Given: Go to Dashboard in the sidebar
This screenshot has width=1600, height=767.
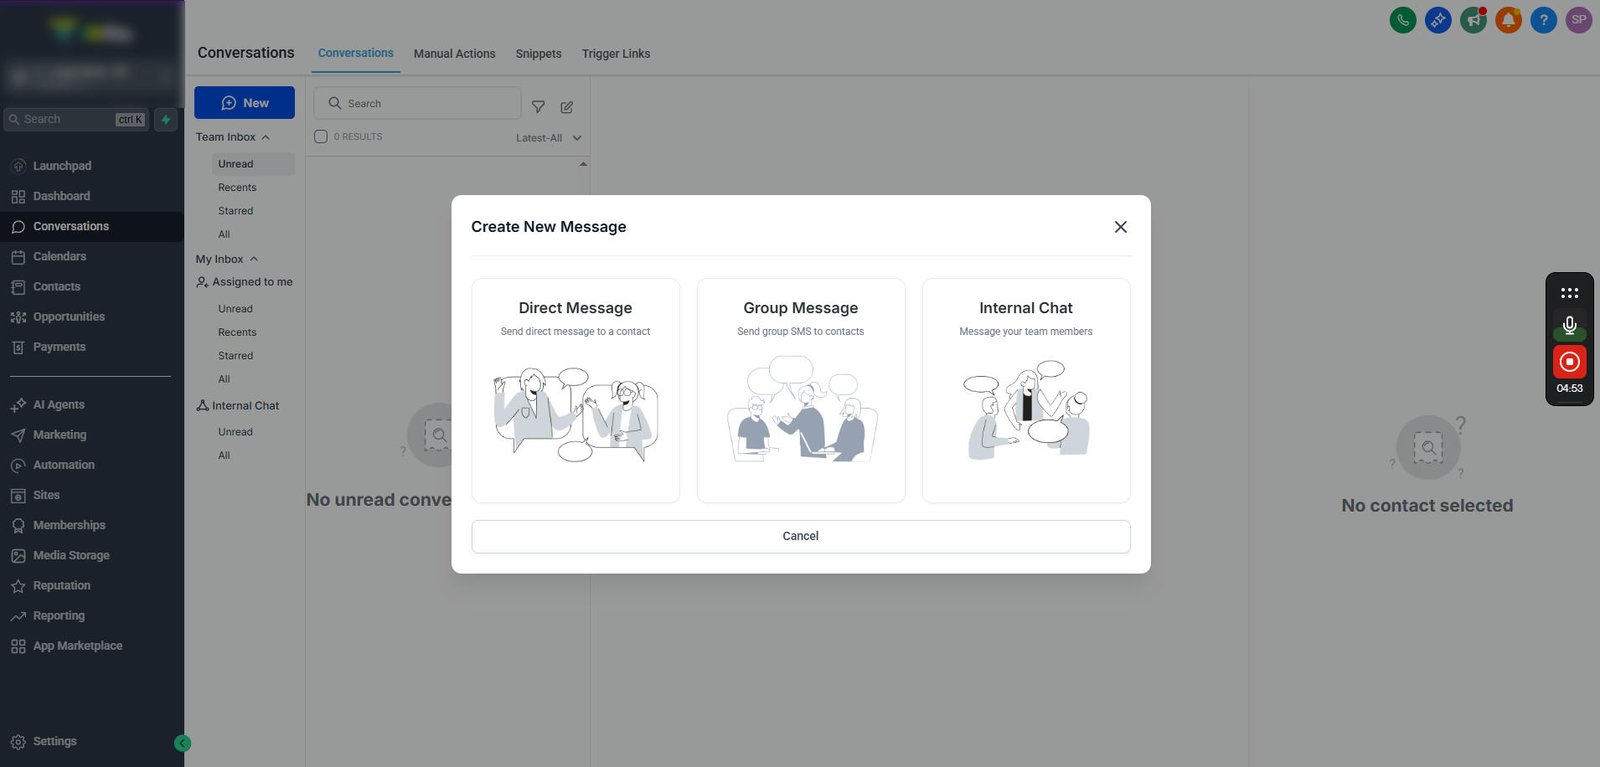Looking at the screenshot, I should pyautogui.click(x=62, y=196).
